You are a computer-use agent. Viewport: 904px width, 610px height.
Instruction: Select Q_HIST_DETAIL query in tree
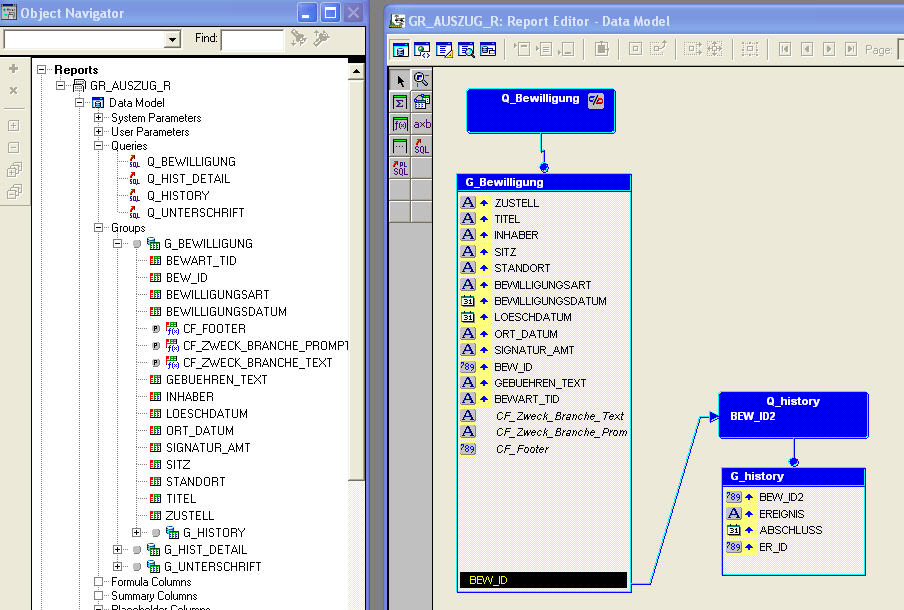tap(189, 179)
